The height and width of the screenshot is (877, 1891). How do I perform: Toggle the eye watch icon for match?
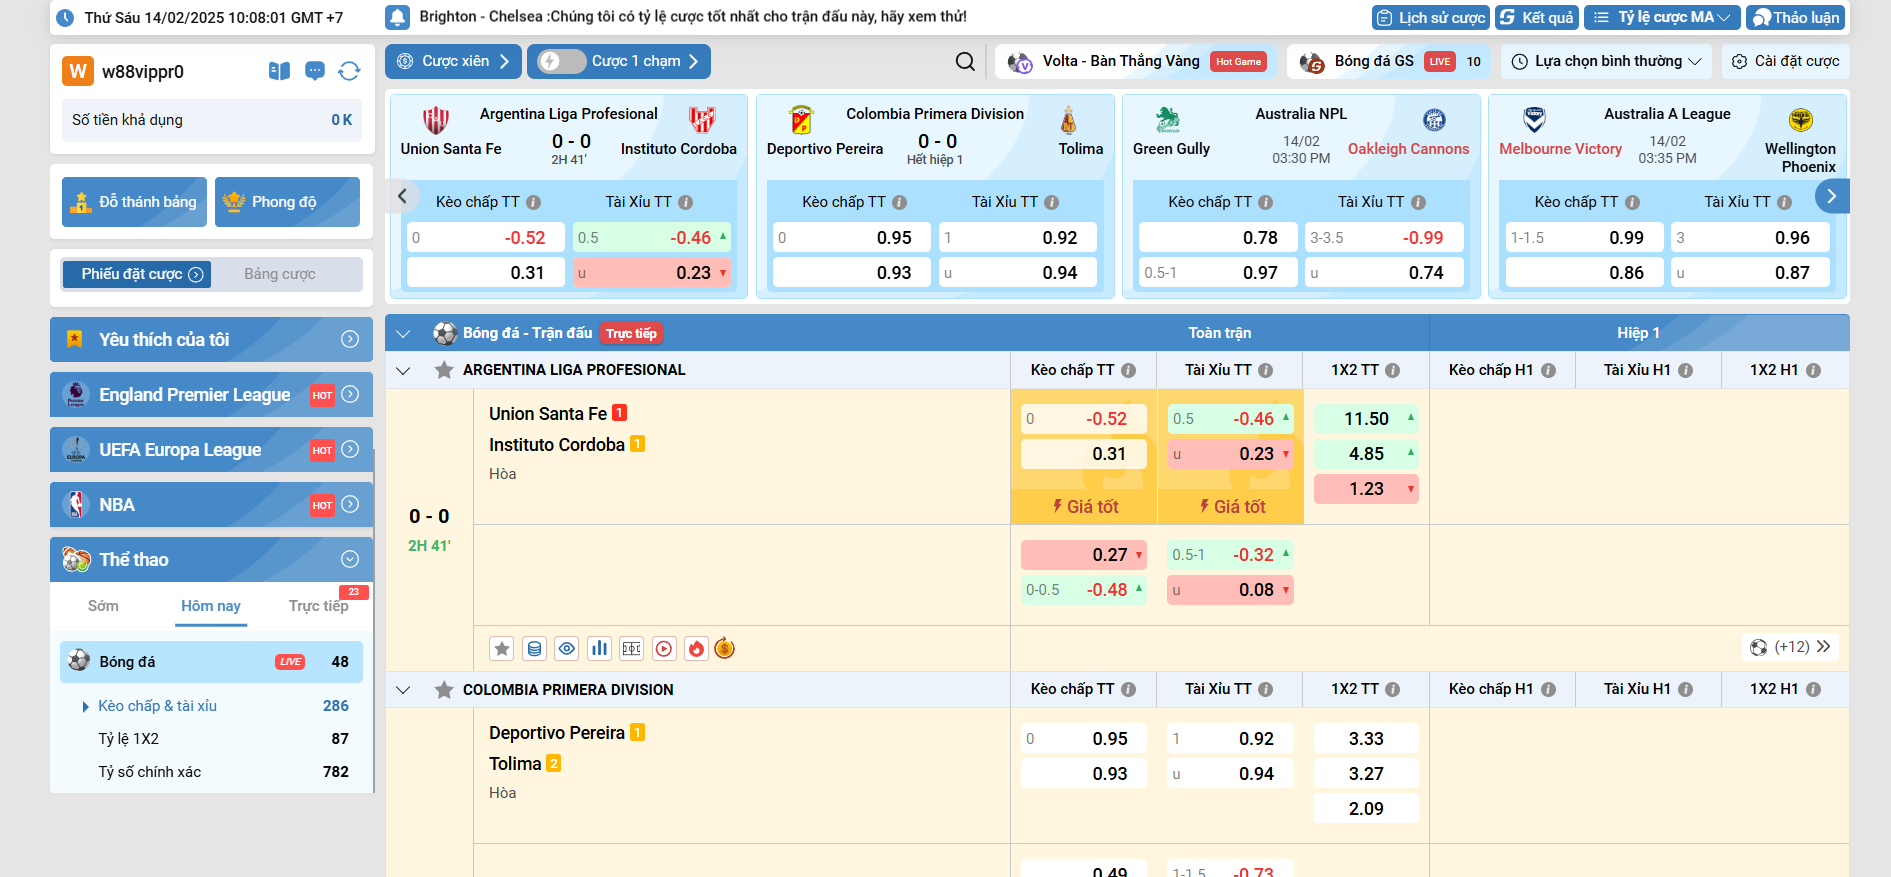click(567, 649)
